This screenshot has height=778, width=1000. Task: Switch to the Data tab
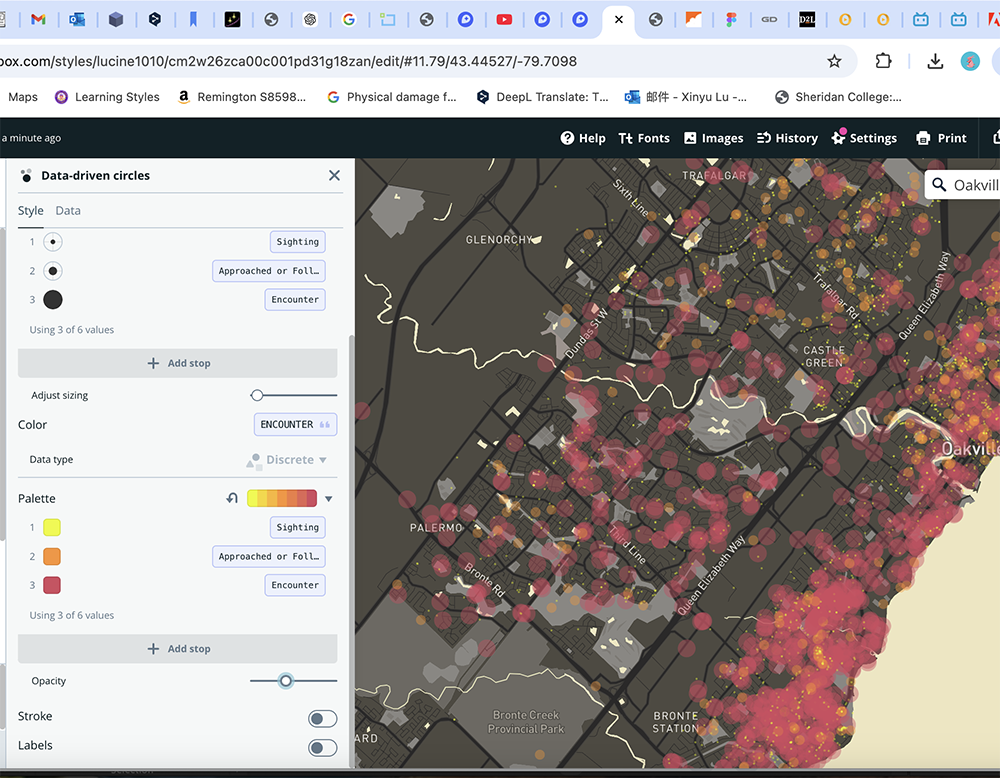(68, 211)
